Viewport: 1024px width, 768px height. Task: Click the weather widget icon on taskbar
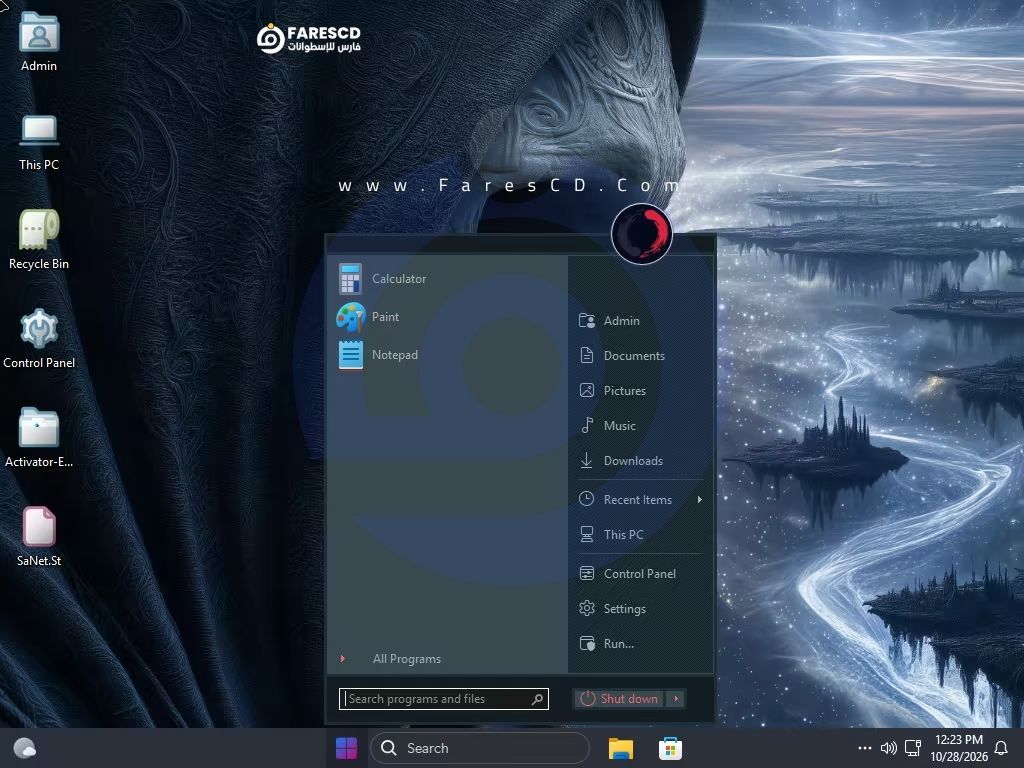(x=25, y=748)
